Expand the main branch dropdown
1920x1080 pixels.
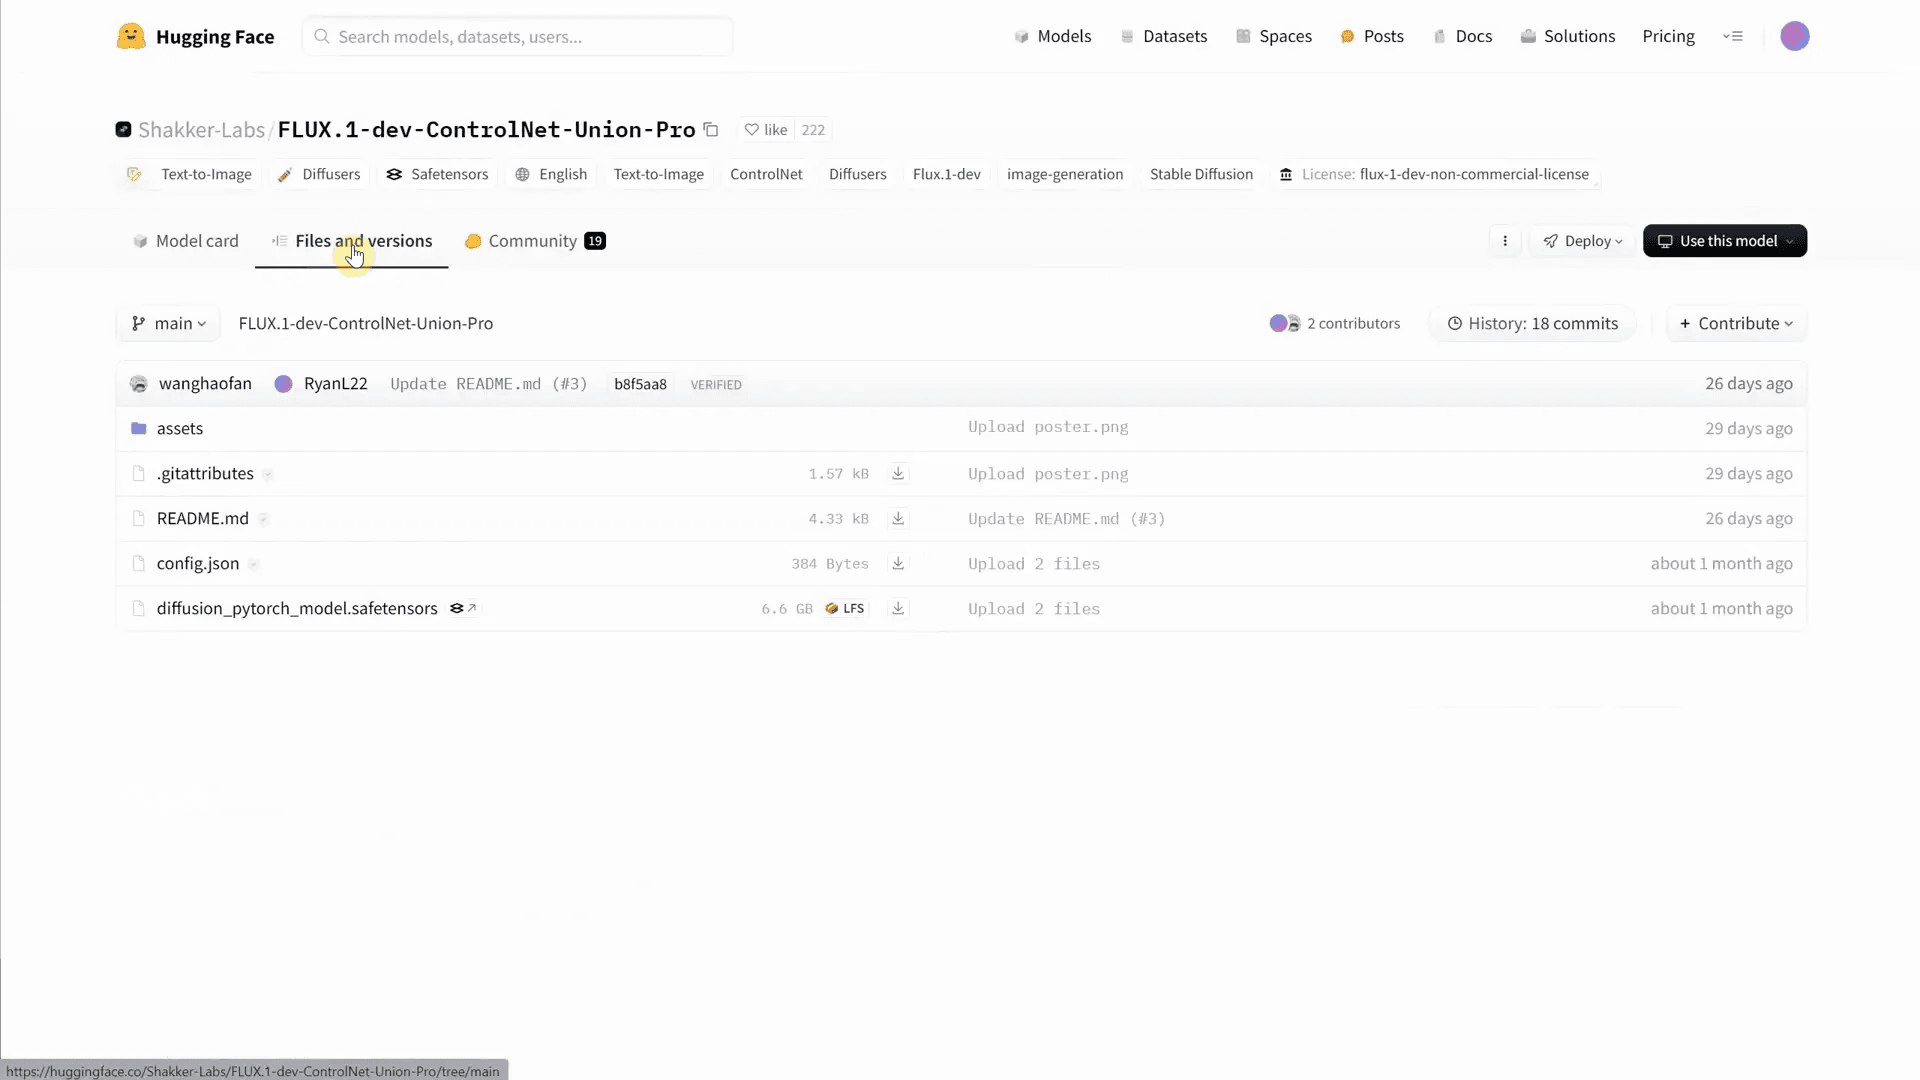169,324
